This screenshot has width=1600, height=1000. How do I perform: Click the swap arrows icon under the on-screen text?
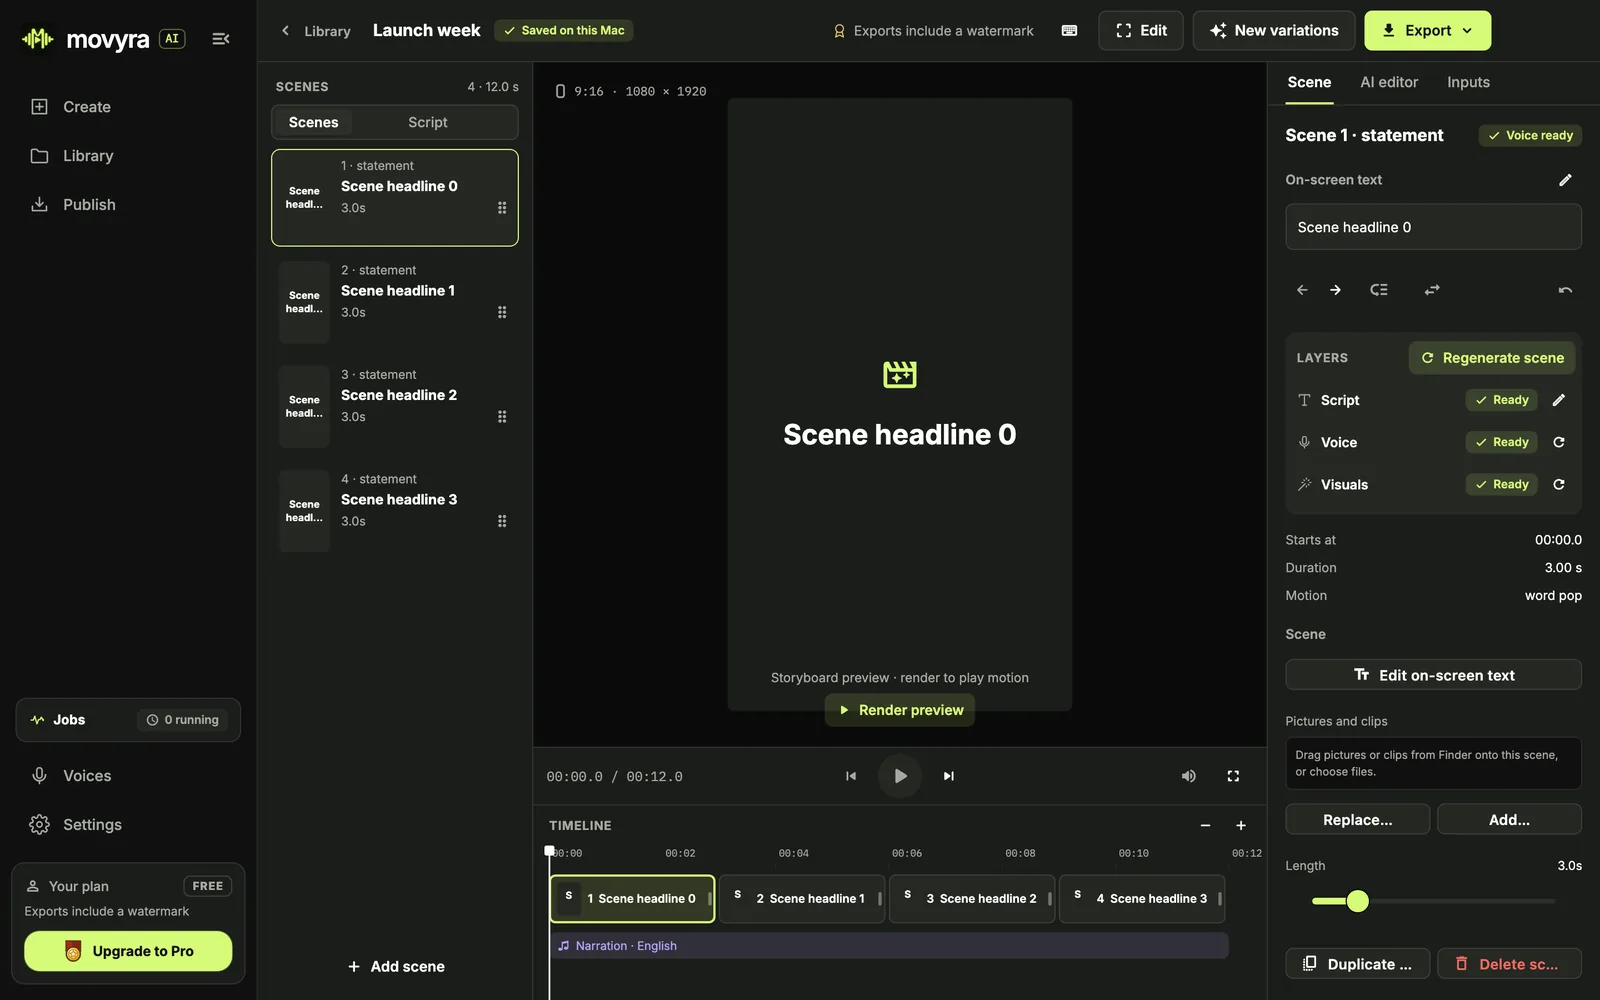click(x=1432, y=290)
